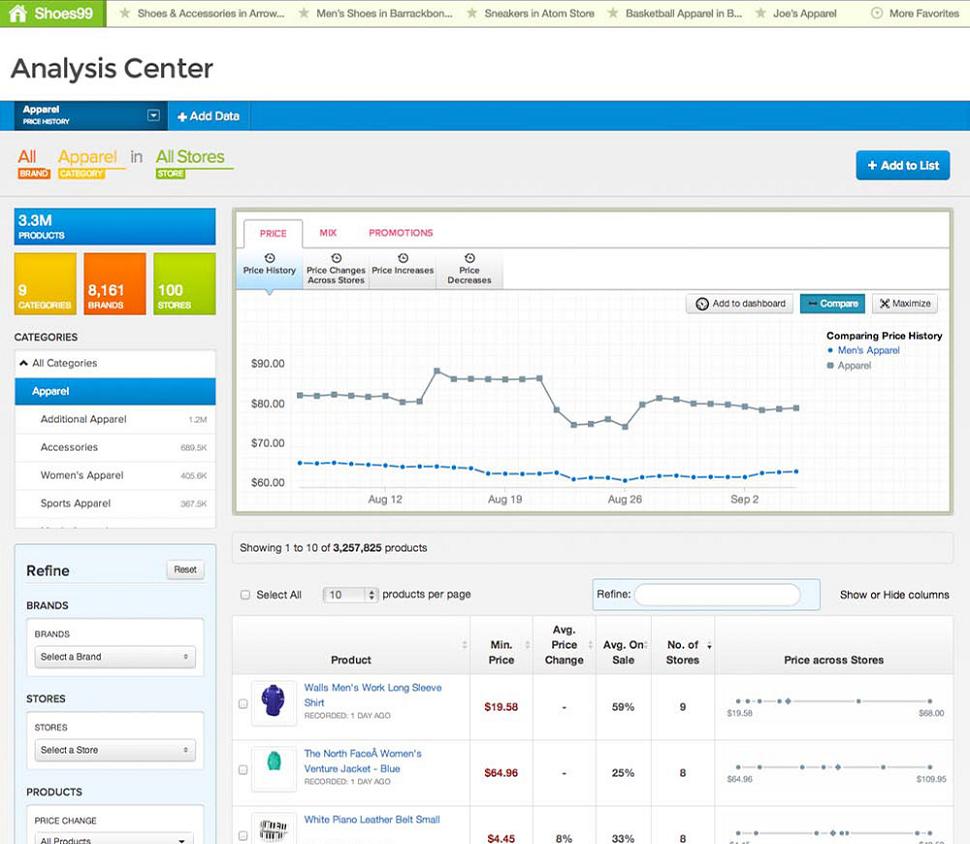This screenshot has height=844, width=970.
Task: Click the Shoes99 home icon
Action: 18,14
